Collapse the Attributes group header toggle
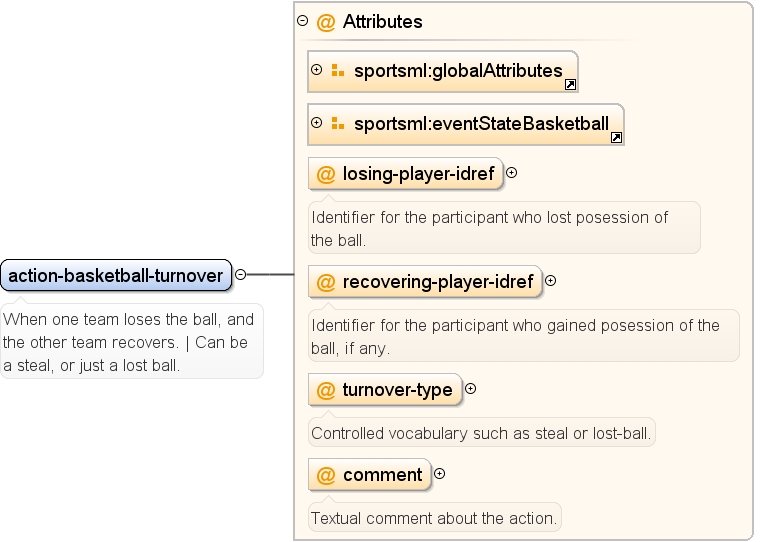This screenshot has width=771, height=542. [x=303, y=21]
